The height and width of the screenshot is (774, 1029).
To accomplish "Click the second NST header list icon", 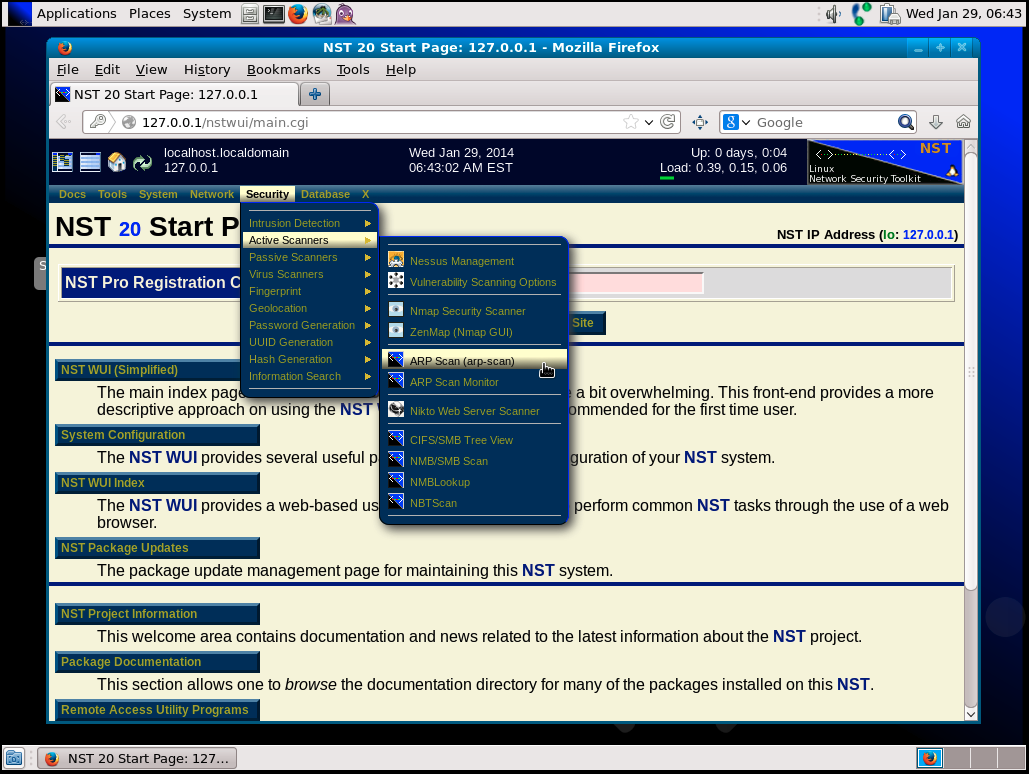I will pyautogui.click(x=90, y=161).
